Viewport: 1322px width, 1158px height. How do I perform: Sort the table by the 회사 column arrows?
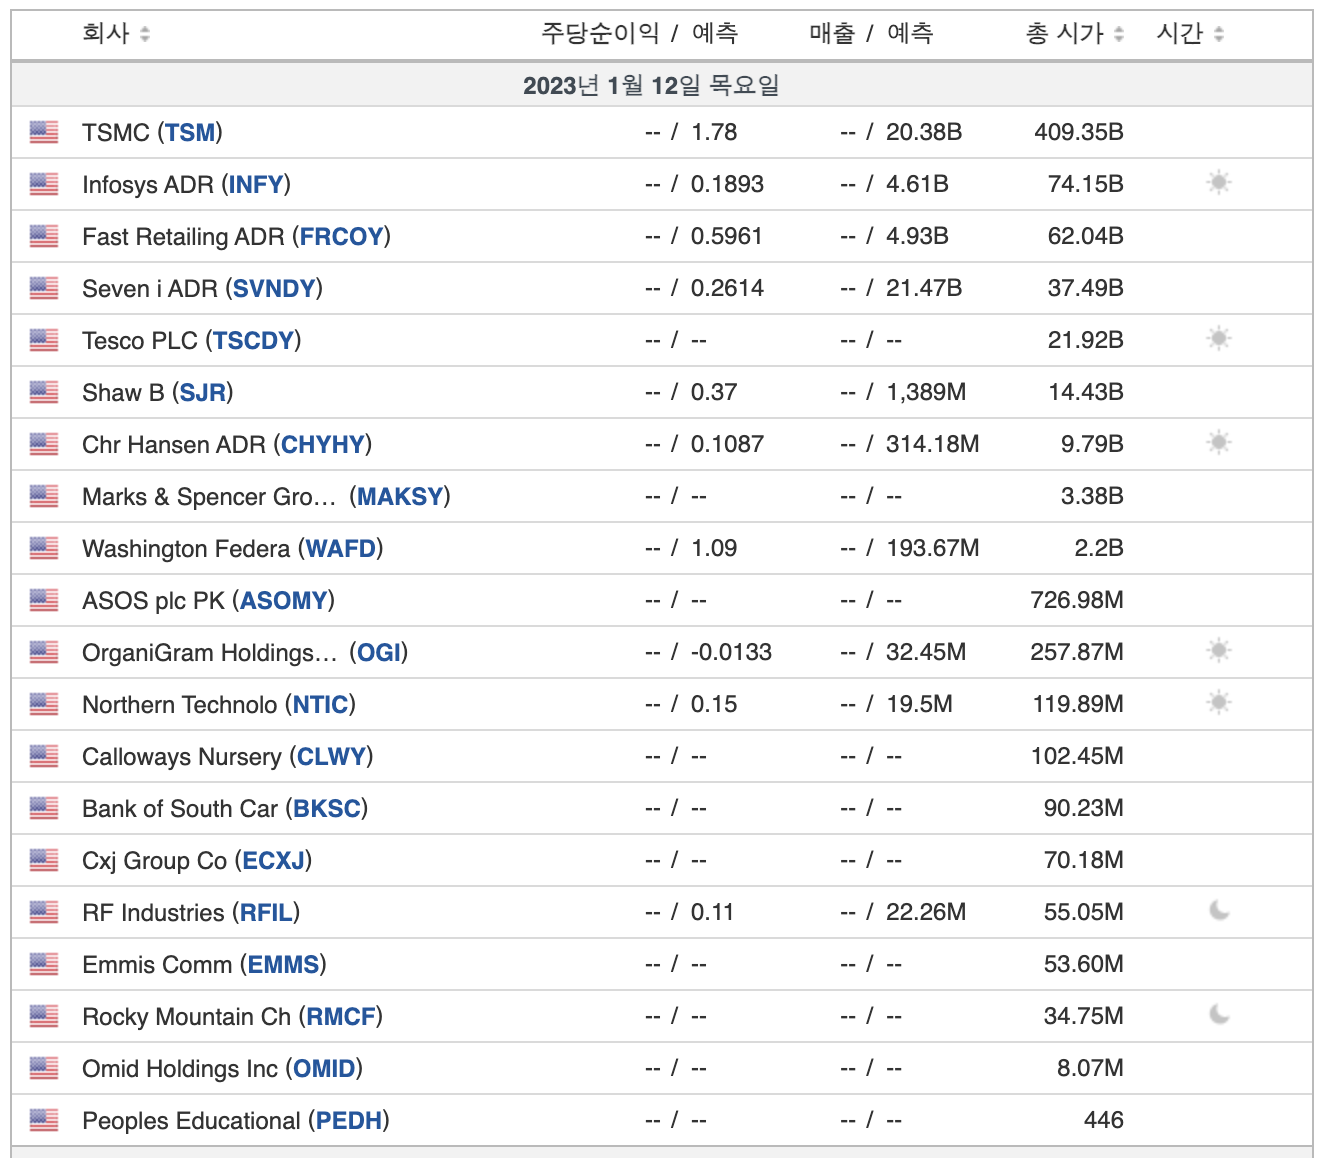coord(145,34)
